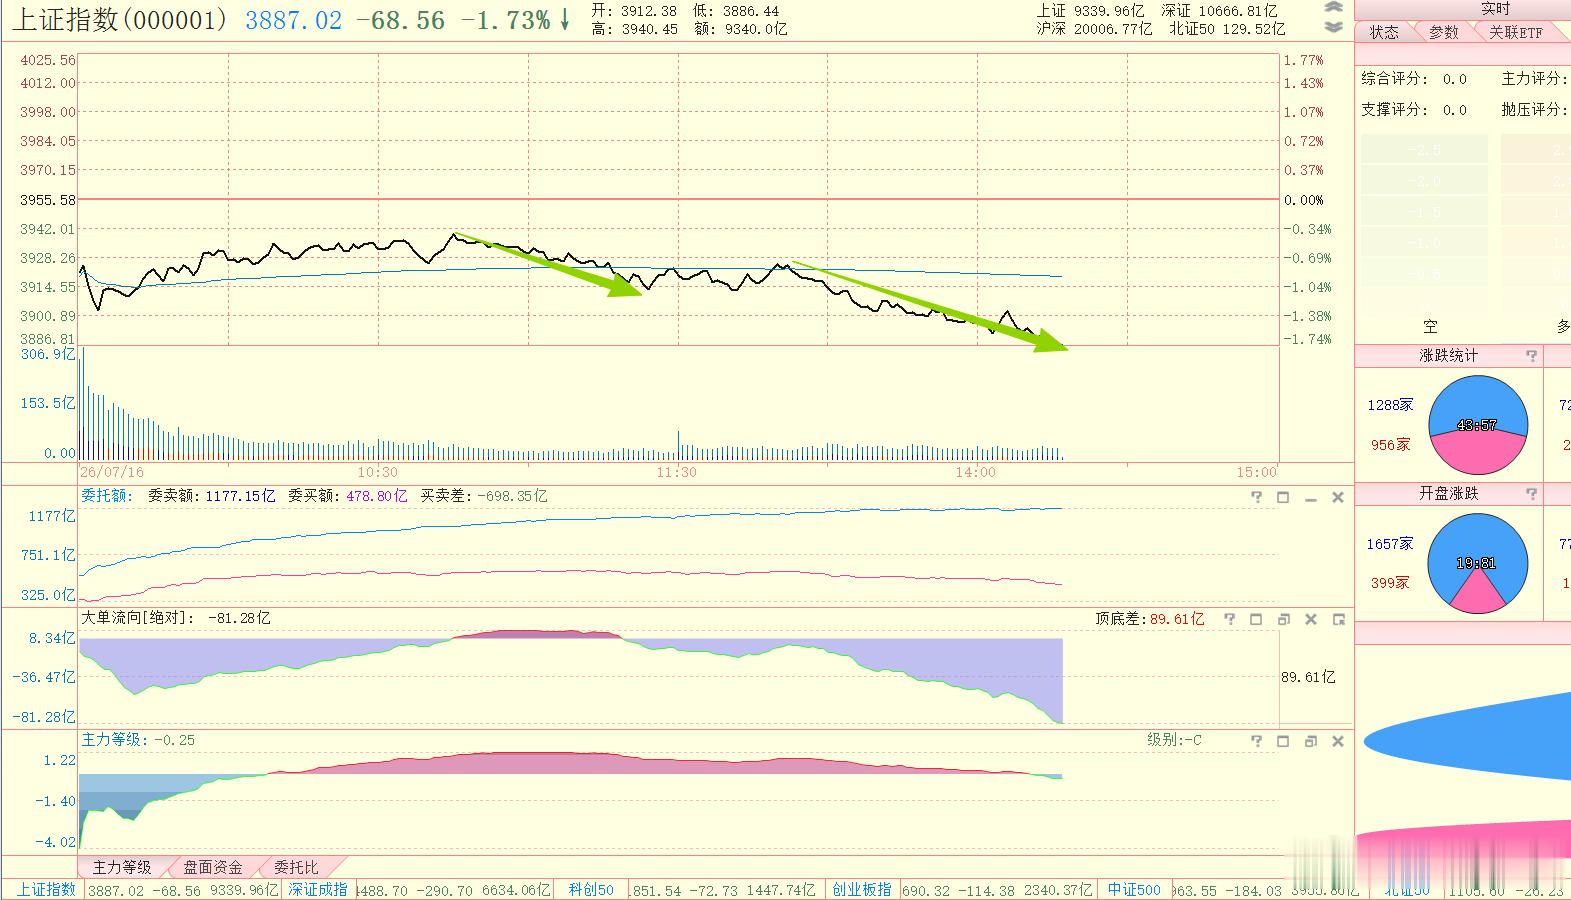This screenshot has height=900, width=1571.
Task: Click the 开盘涨跌 pie chart
Action: (x=1478, y=563)
